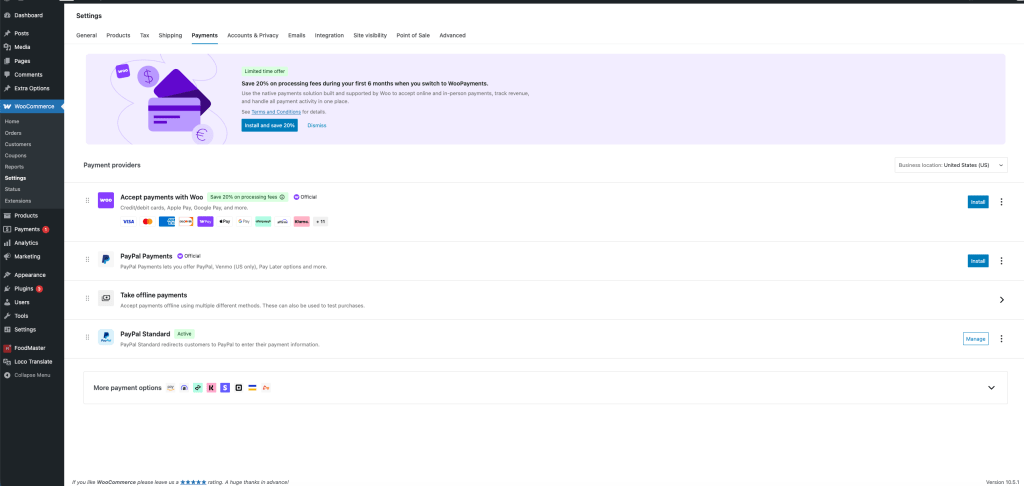This screenshot has height=486, width=1024.
Task: Click the Google Pay icon
Action: coord(244,222)
